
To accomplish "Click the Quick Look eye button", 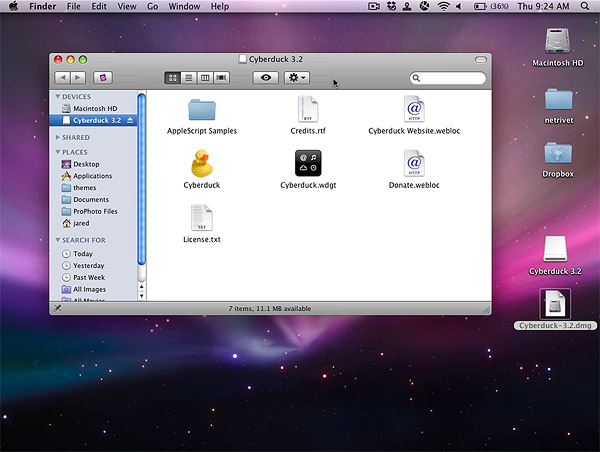I will [x=266, y=78].
